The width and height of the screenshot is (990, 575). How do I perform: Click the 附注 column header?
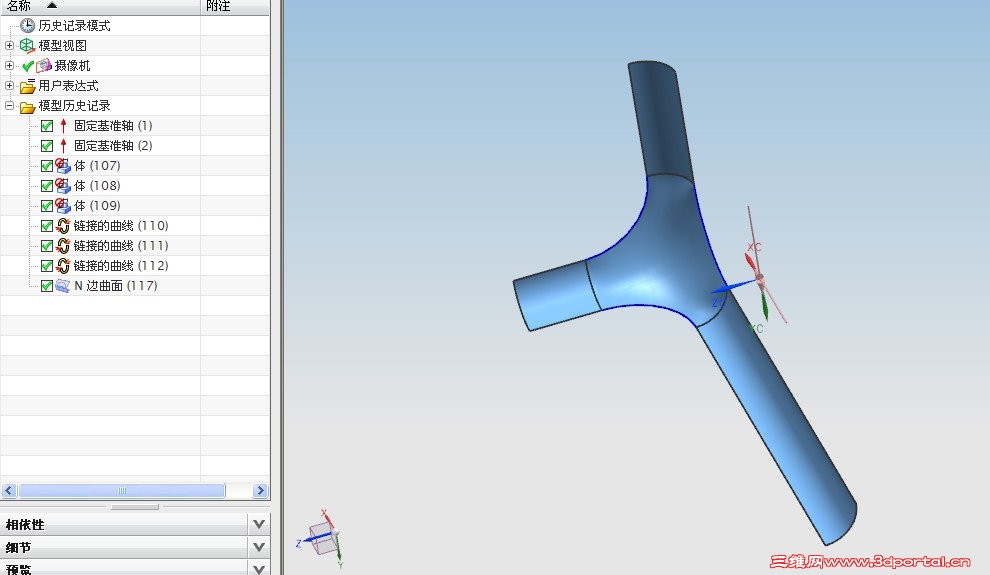point(236,6)
